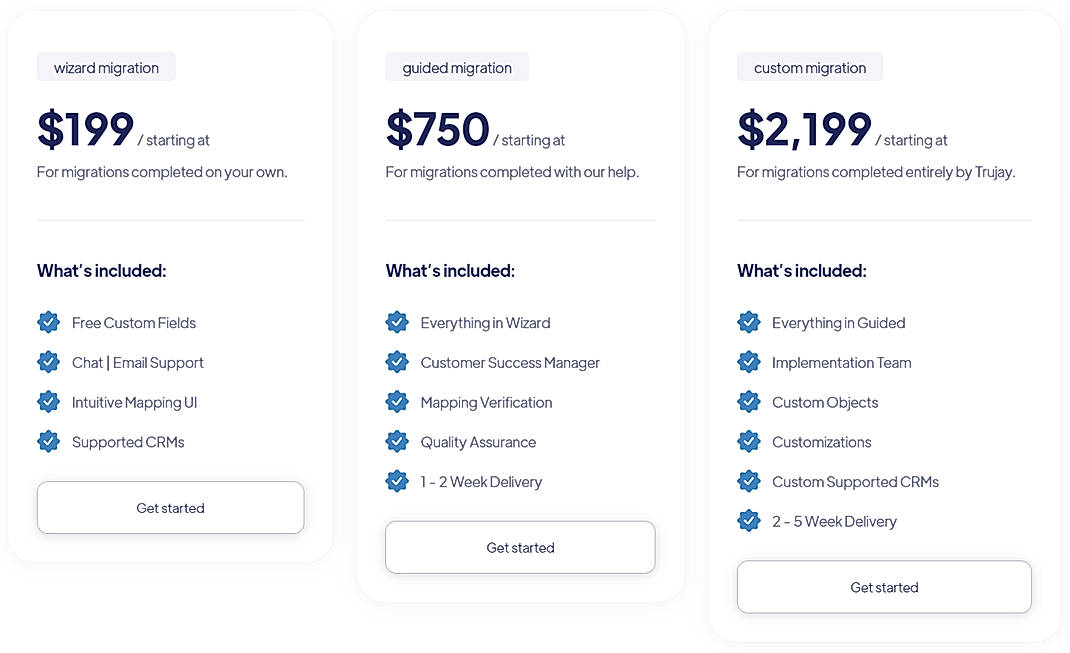Select the wizard migration plan label
This screenshot has height=653, width=1070.
pos(106,67)
